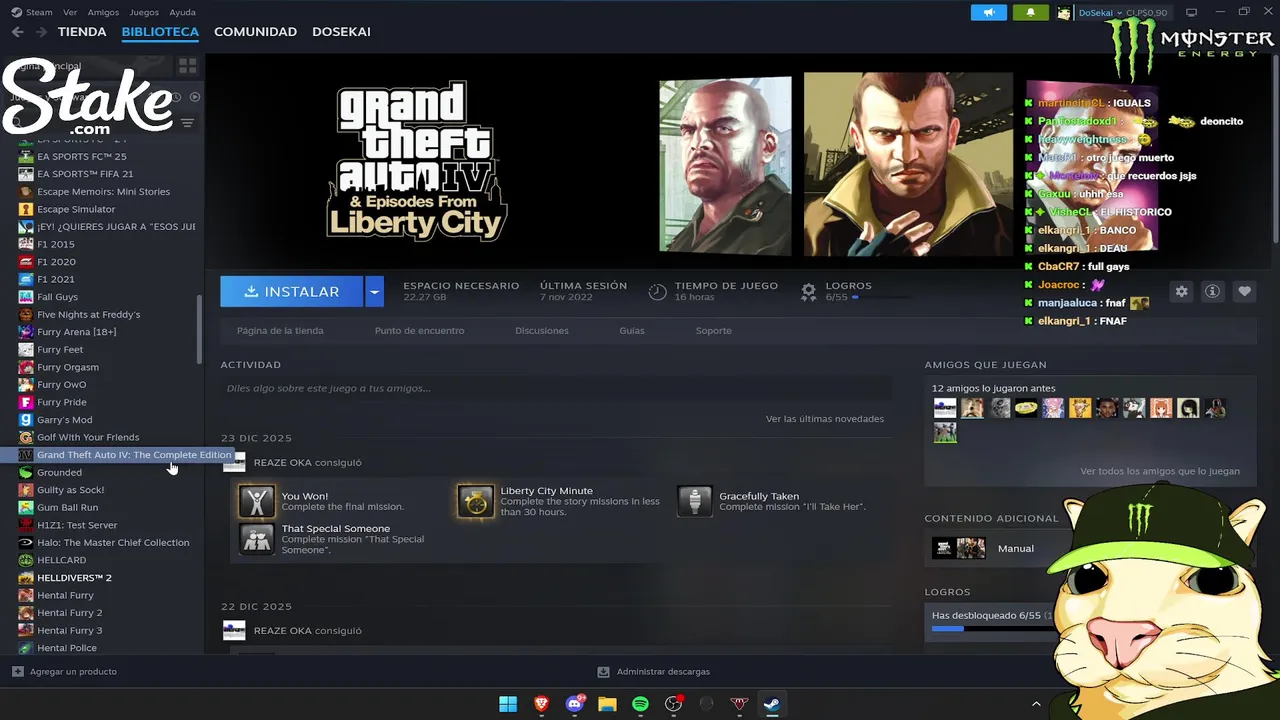Click the REAZE OKA entry under 23 DIC 2025
This screenshot has width=1280, height=720.
tap(307, 463)
